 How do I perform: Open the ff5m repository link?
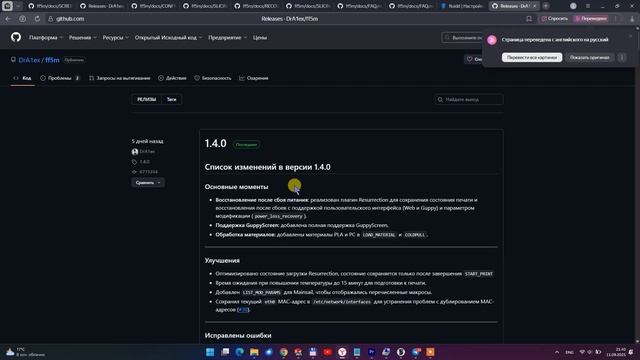point(52,60)
